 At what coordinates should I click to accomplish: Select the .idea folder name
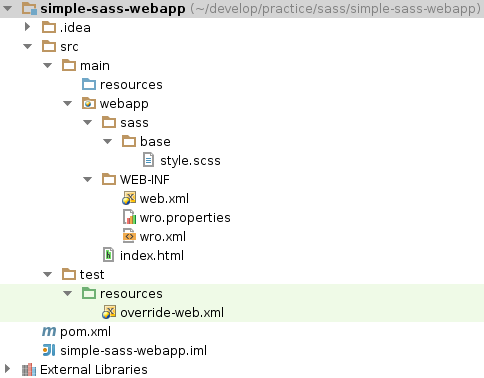75,27
